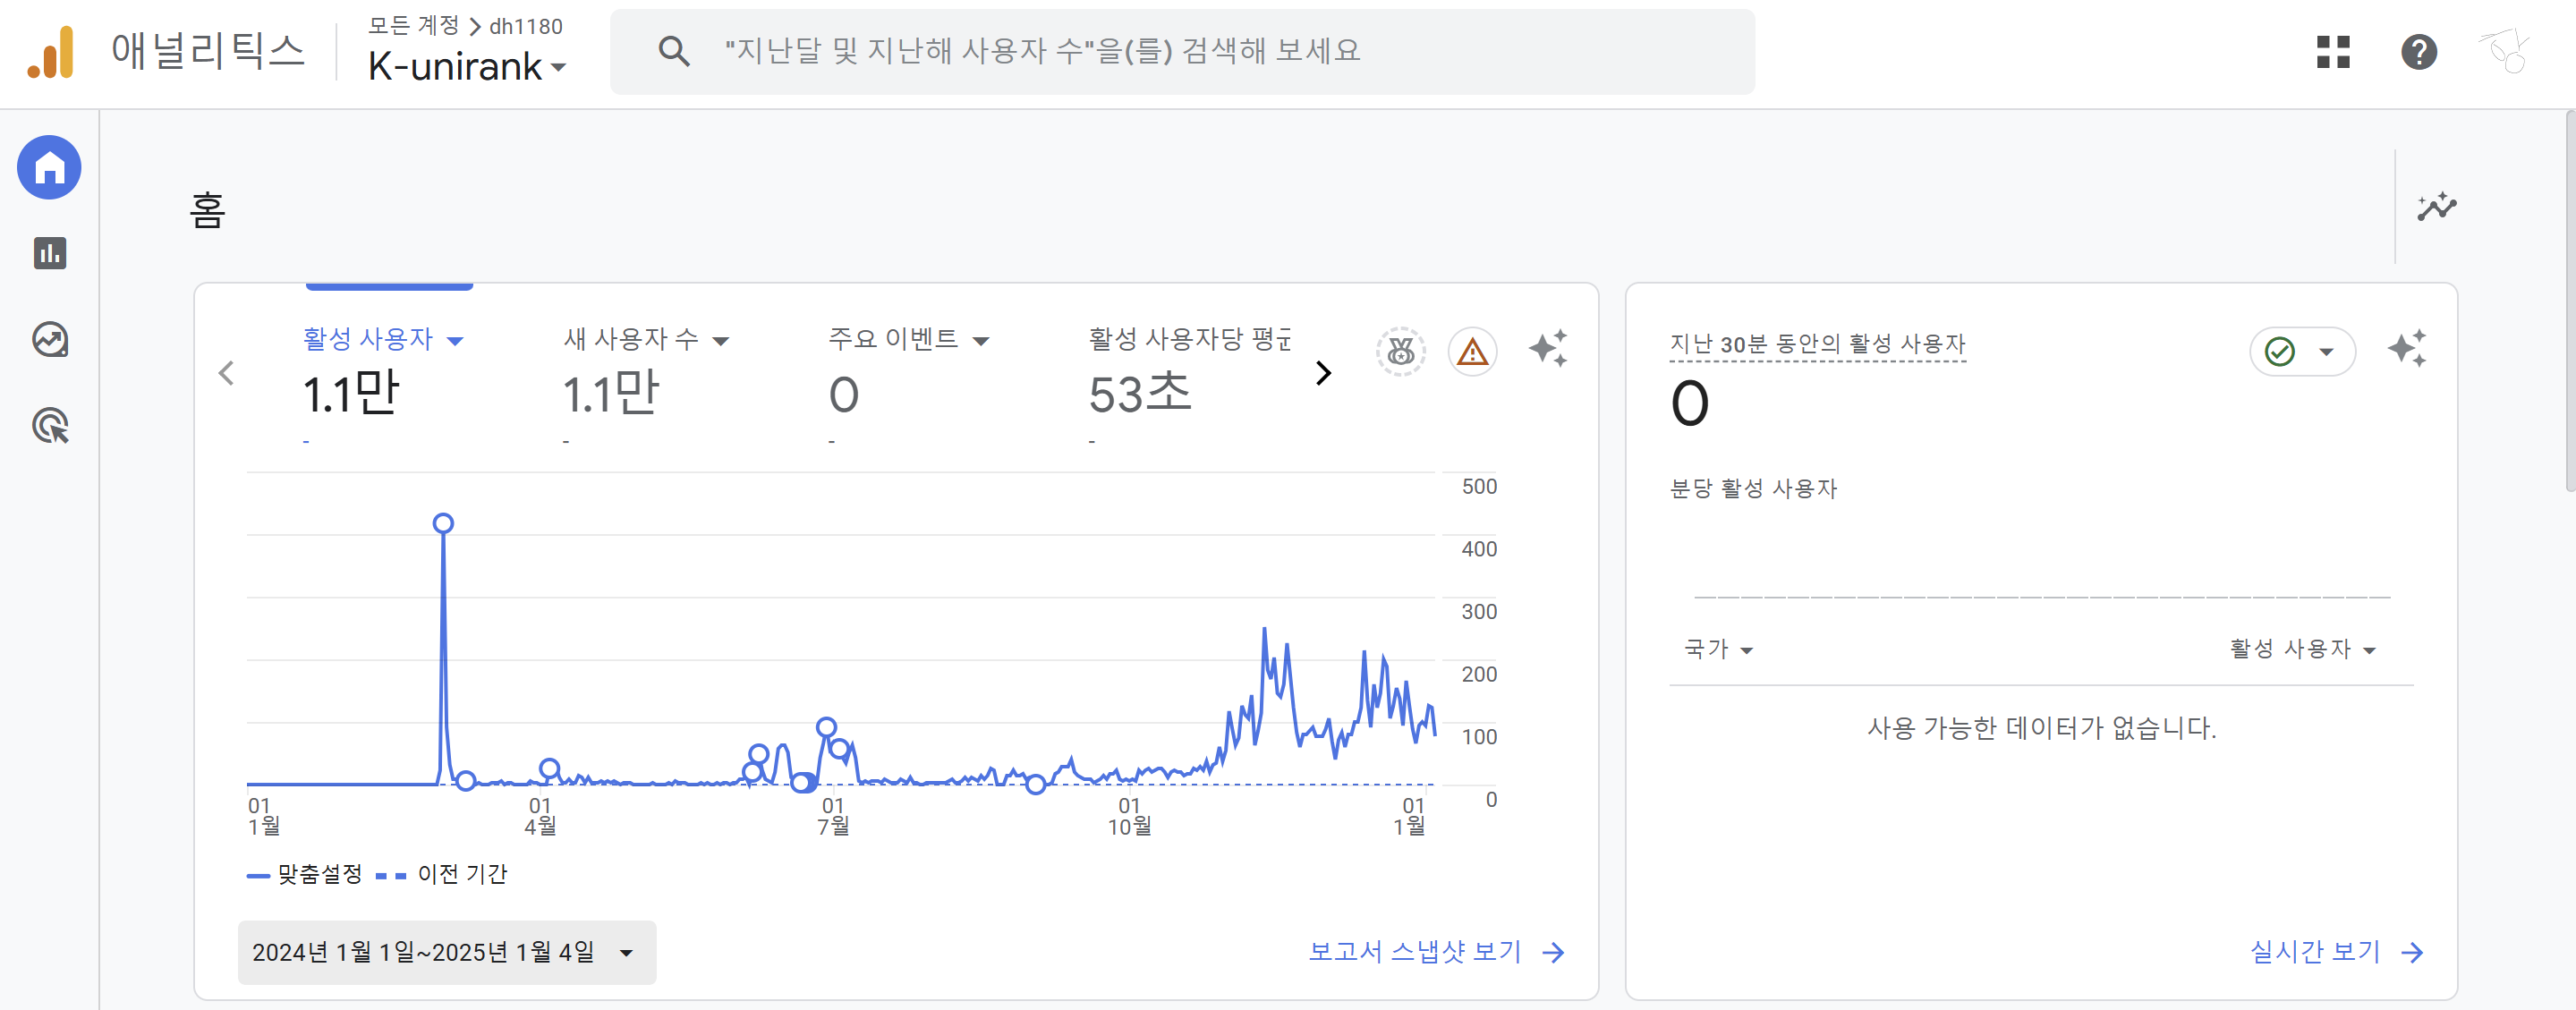2576x1010 pixels.
Task: Click the medal badge icon on card
Action: click(x=1400, y=352)
